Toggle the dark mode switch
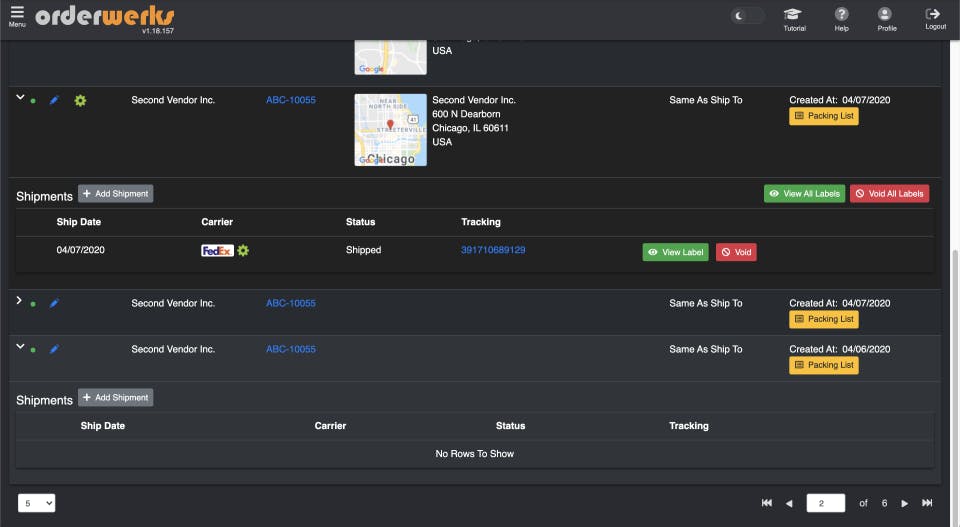Viewport: 960px width, 527px height. tap(747, 16)
